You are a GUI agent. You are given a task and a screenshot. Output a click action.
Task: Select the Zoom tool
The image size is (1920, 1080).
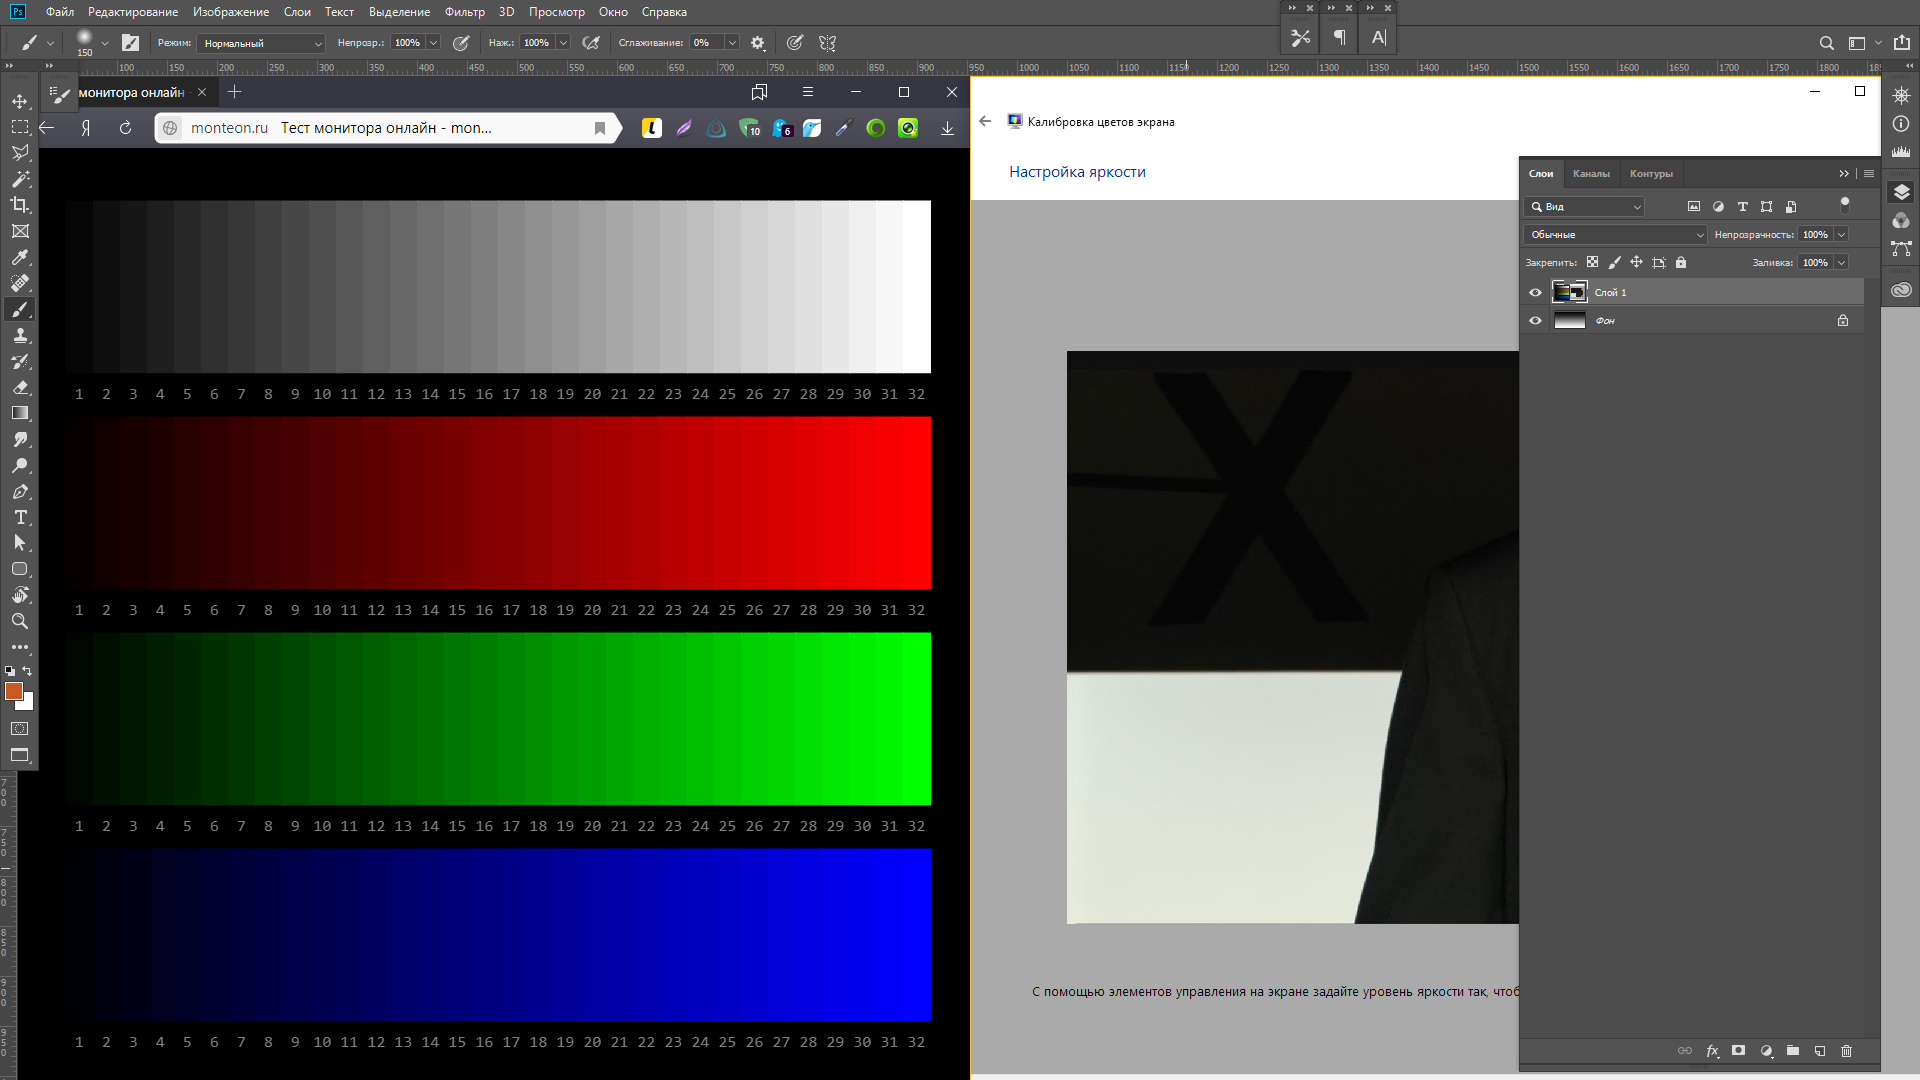click(x=20, y=621)
